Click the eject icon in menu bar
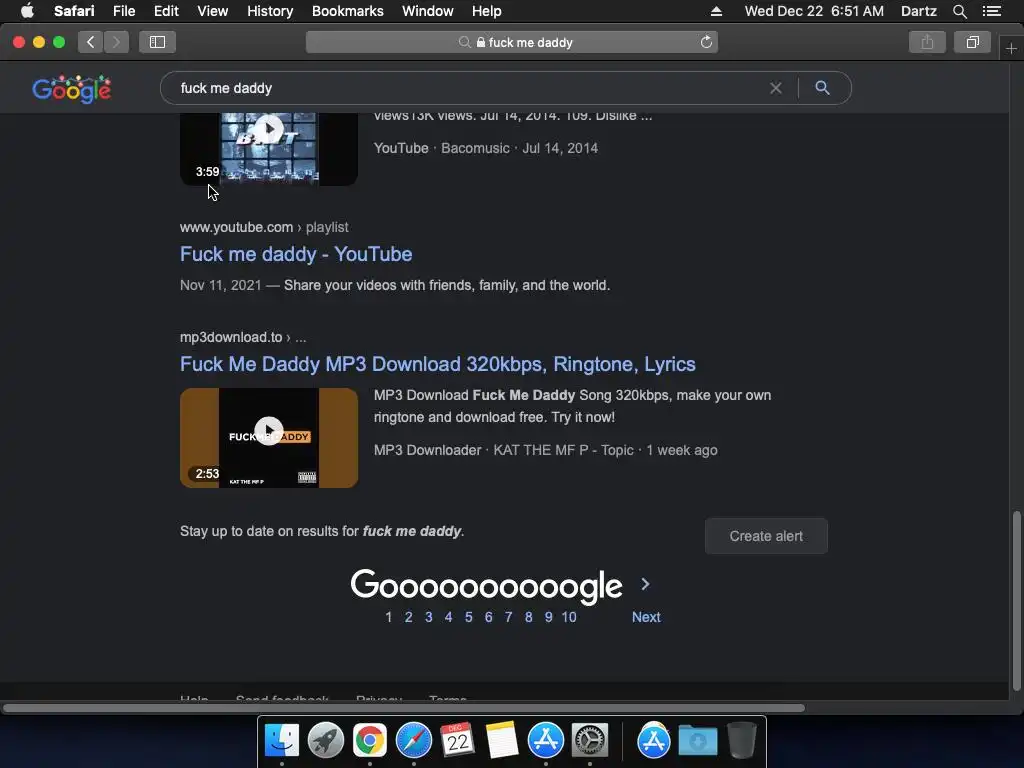 pyautogui.click(x=716, y=11)
